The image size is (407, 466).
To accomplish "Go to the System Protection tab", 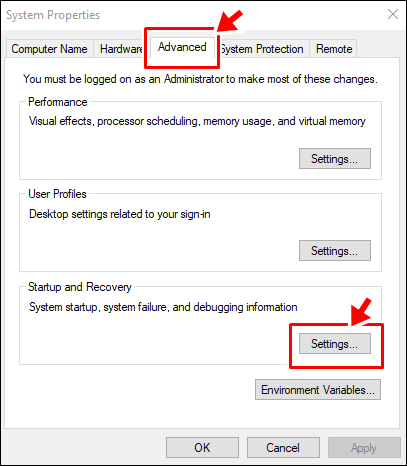I will (x=262, y=49).
